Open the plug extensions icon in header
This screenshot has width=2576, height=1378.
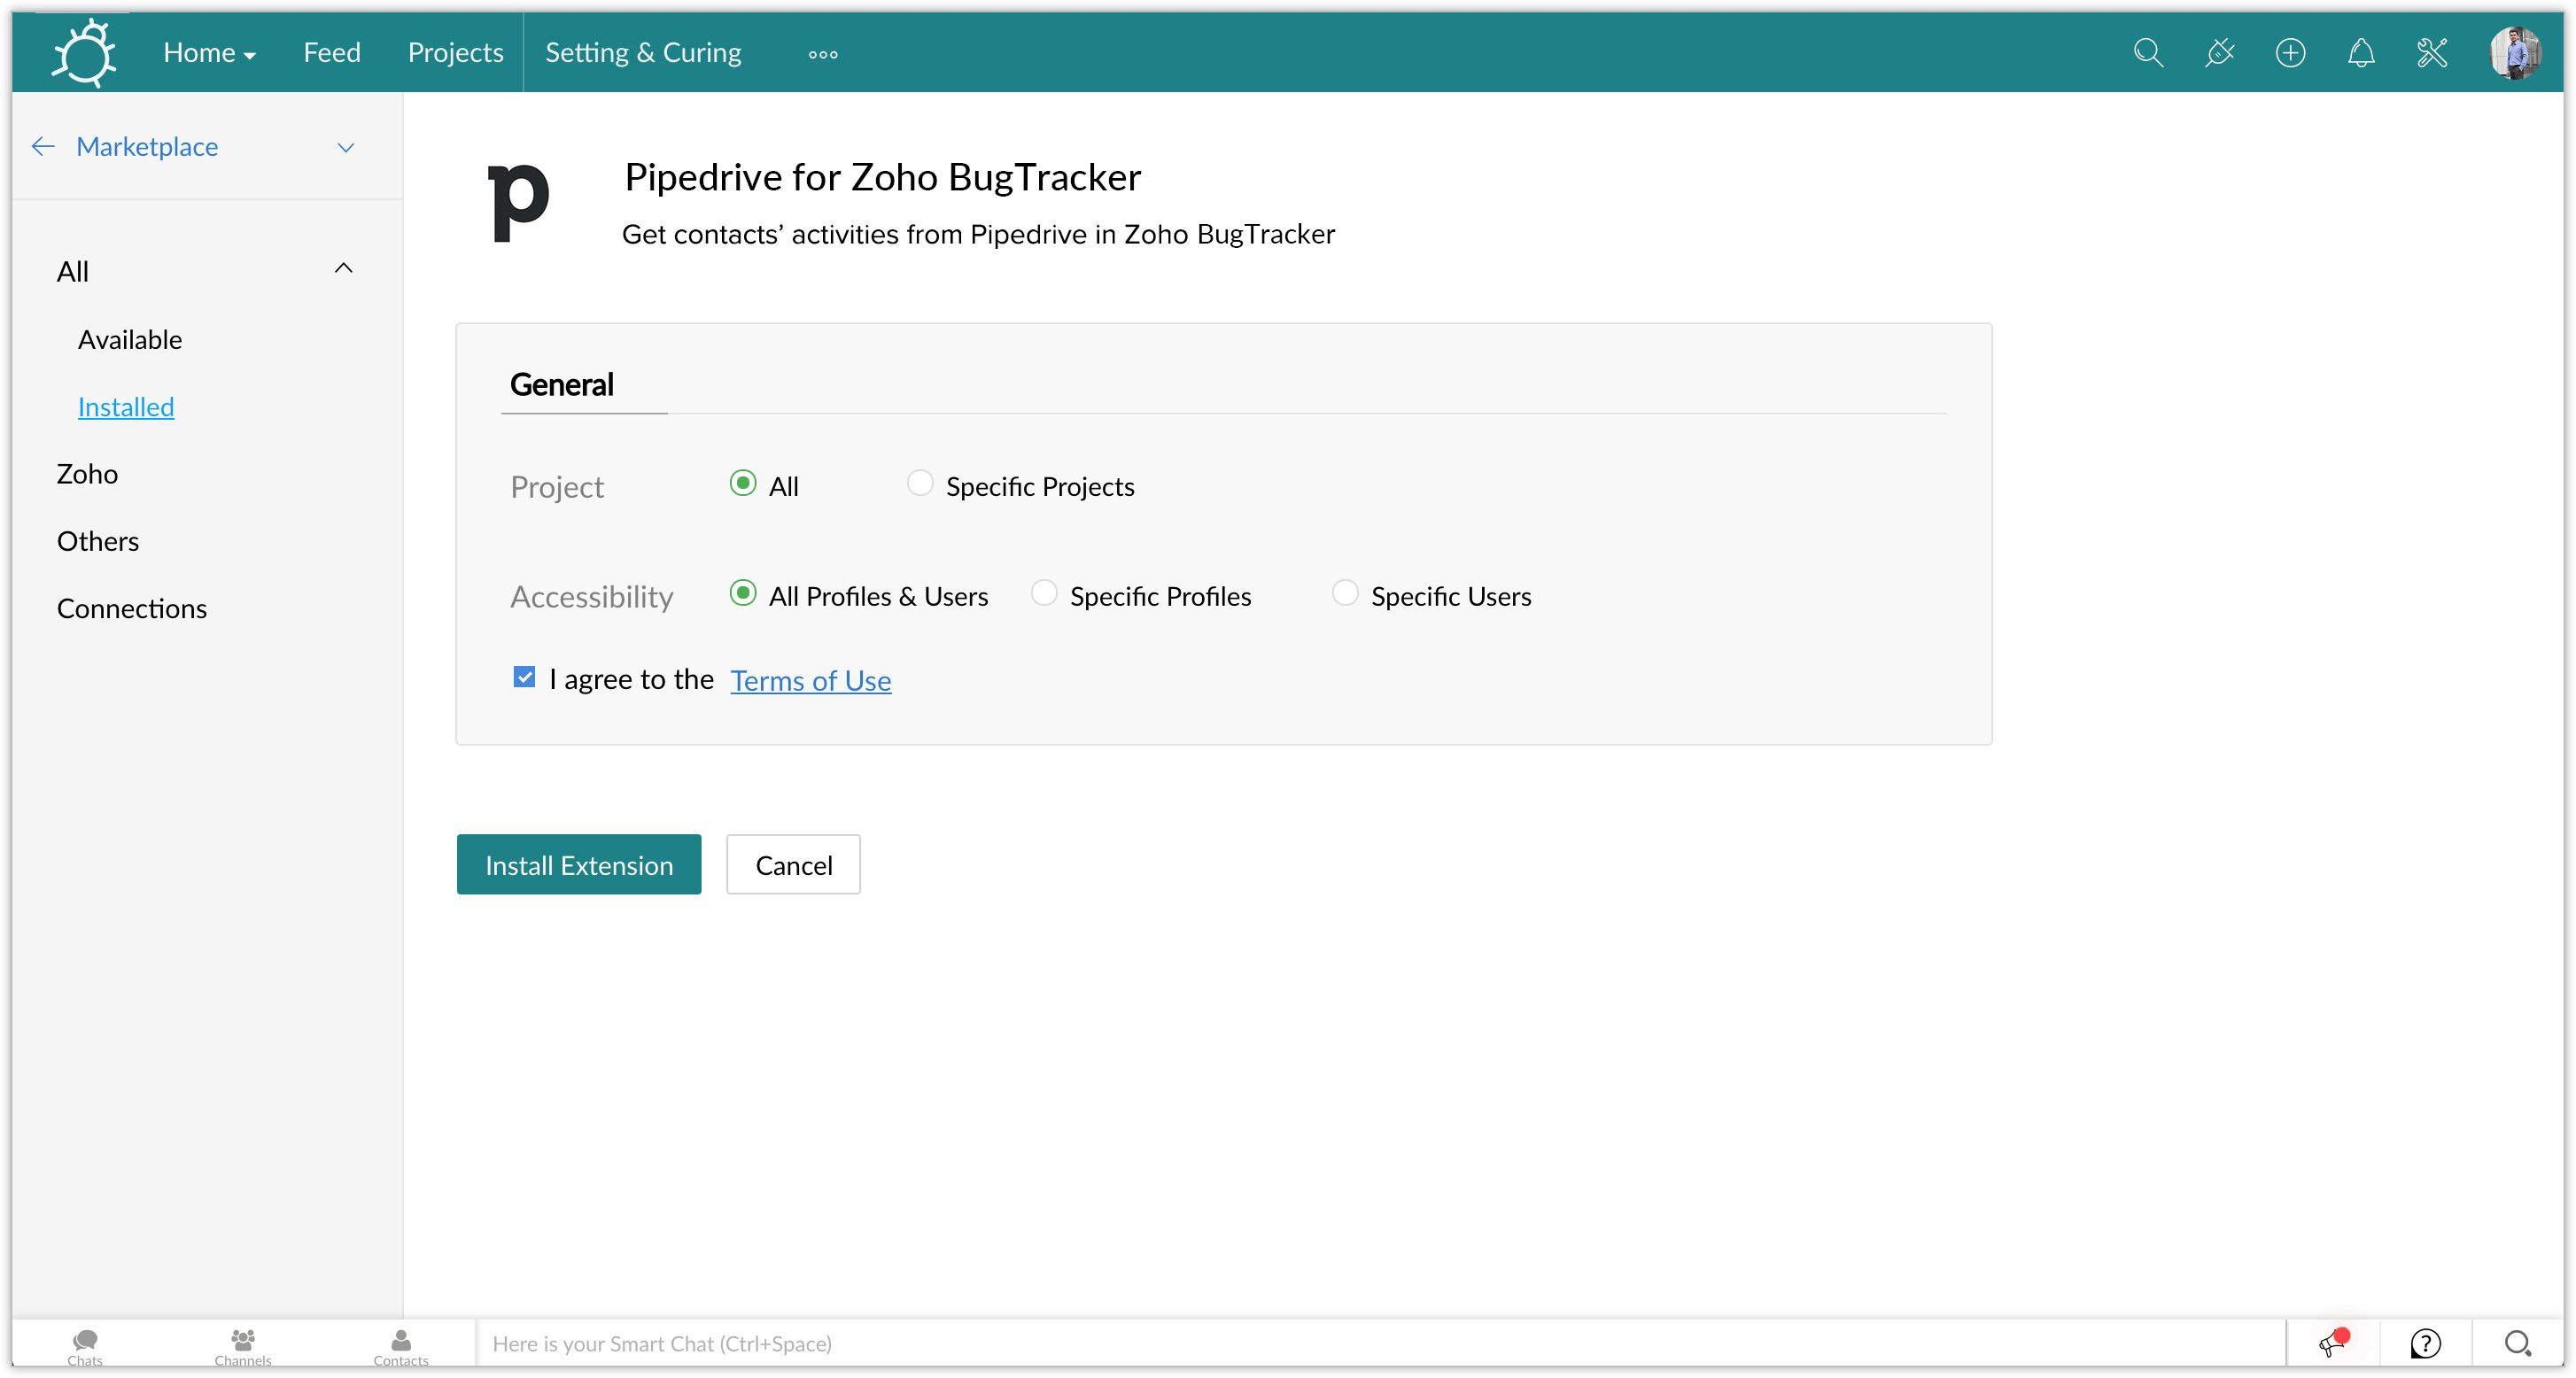[2219, 52]
